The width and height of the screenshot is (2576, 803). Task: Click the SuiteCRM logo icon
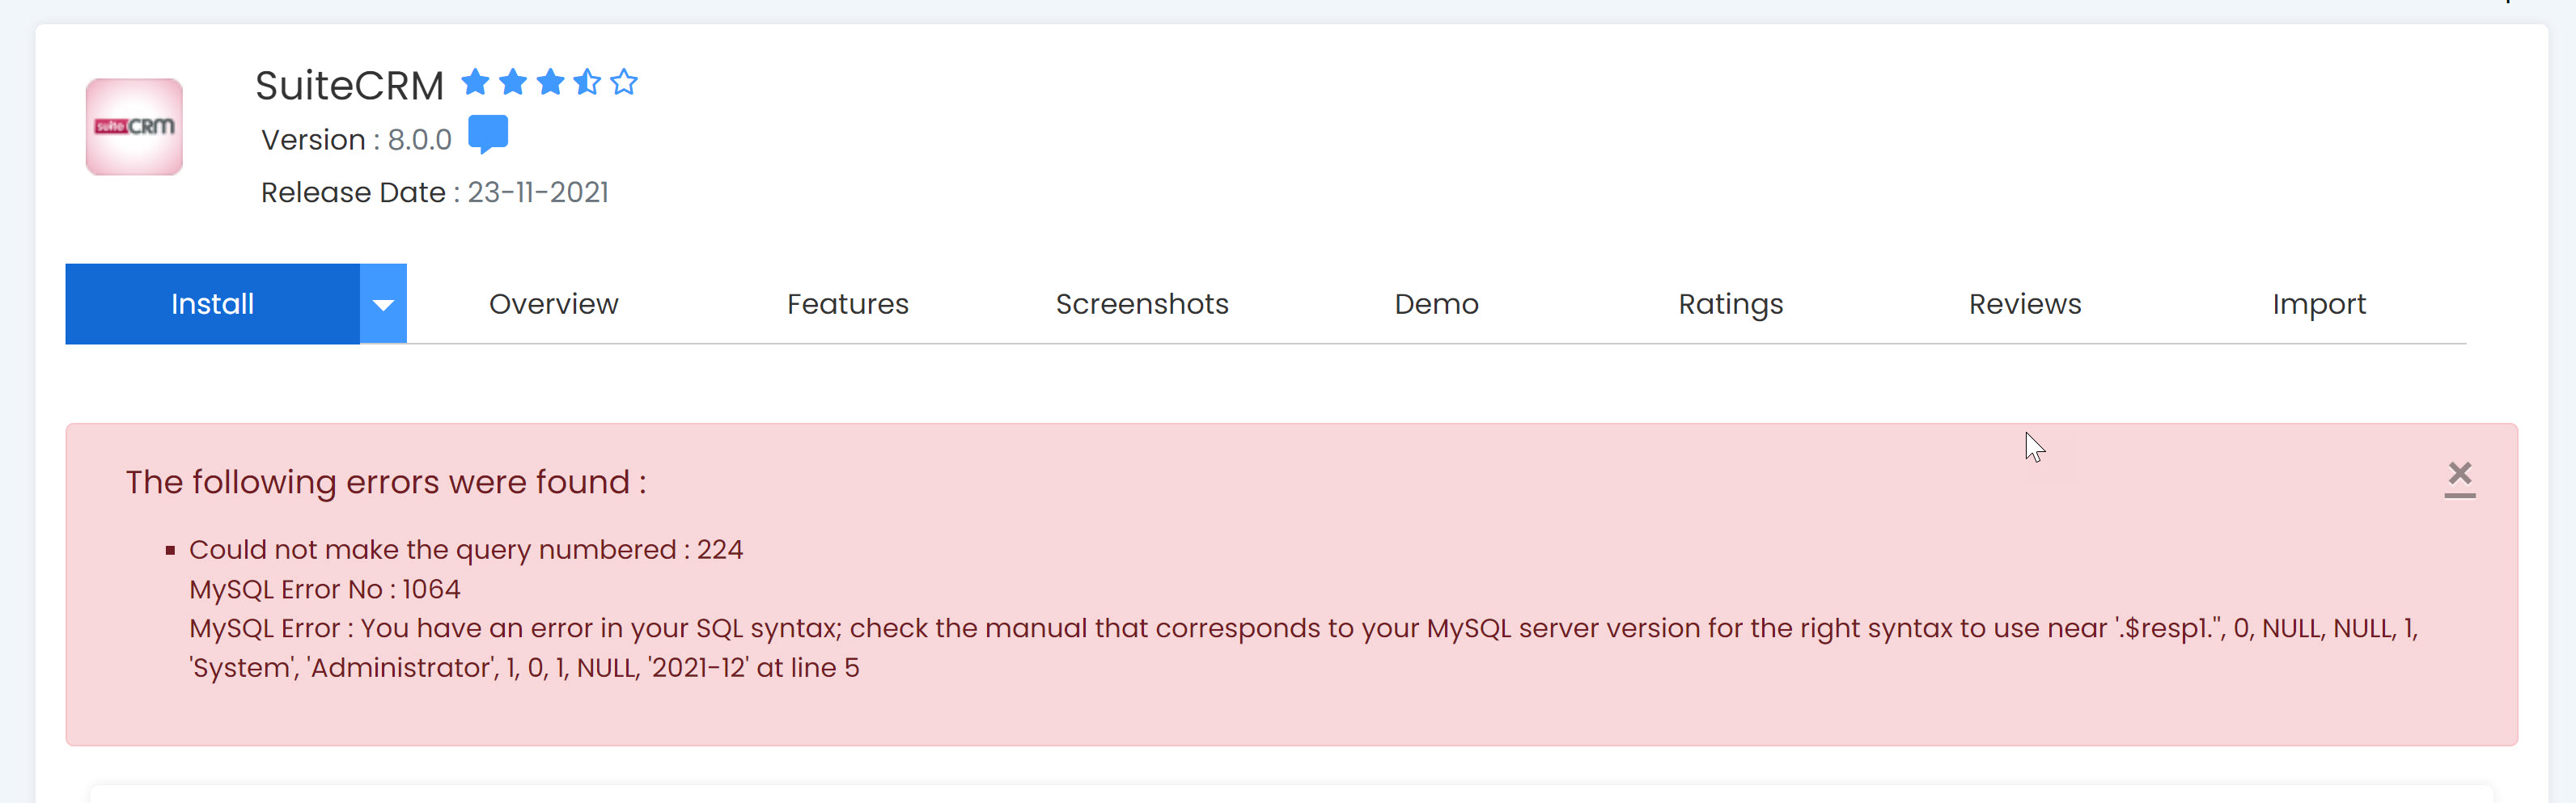[x=134, y=127]
